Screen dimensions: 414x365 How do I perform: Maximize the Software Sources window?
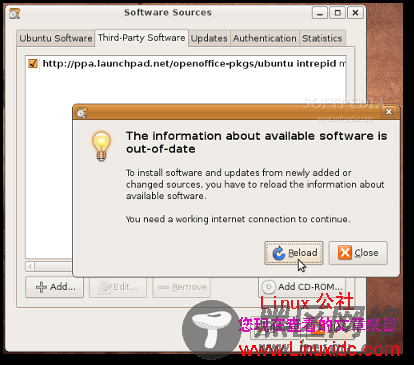click(x=338, y=13)
